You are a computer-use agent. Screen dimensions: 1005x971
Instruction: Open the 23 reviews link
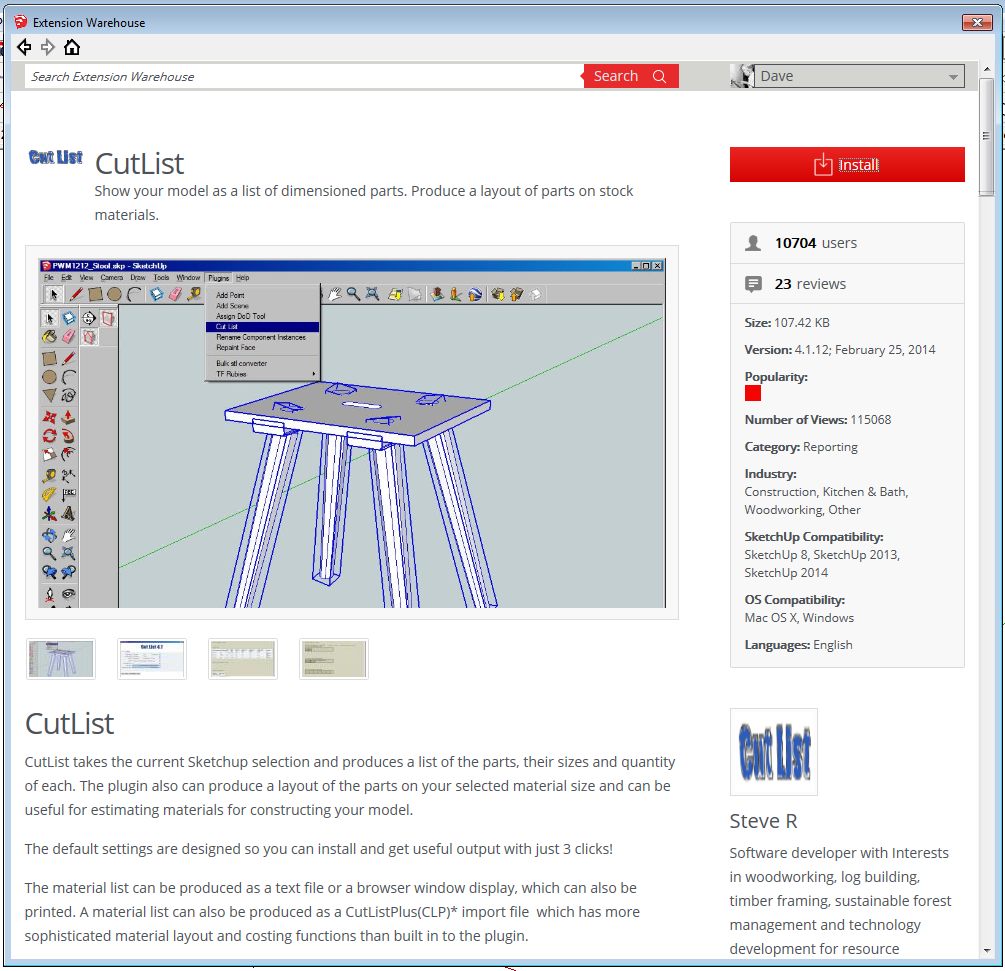(810, 284)
